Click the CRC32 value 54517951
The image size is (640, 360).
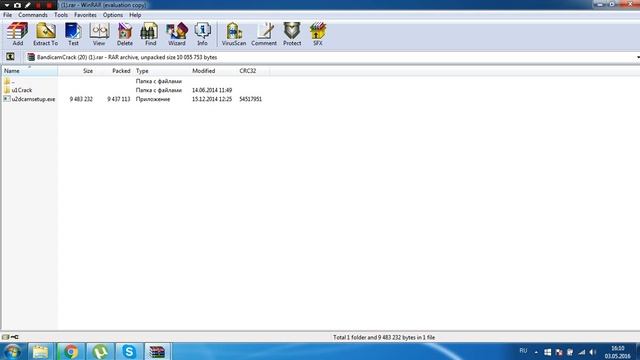(251, 99)
